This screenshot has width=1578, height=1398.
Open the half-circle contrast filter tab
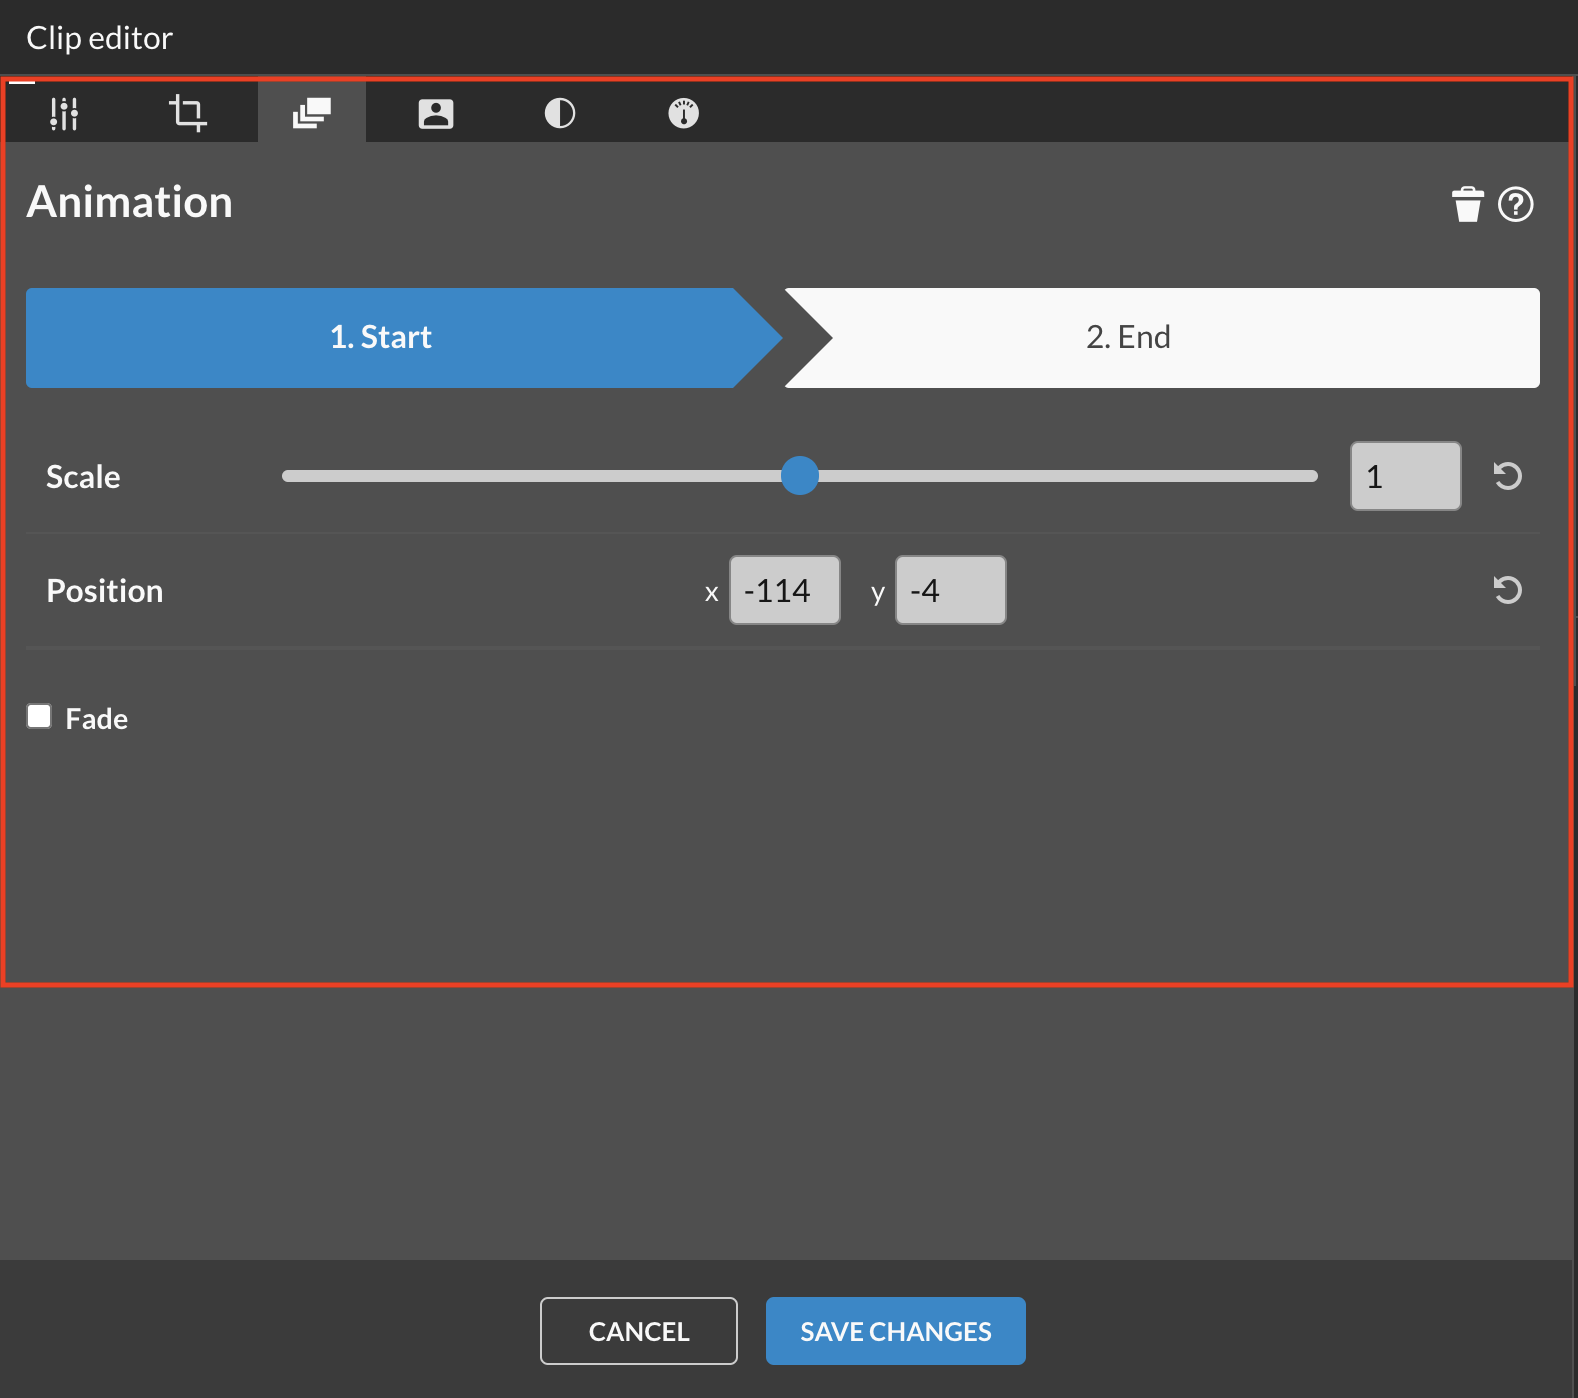(x=559, y=113)
